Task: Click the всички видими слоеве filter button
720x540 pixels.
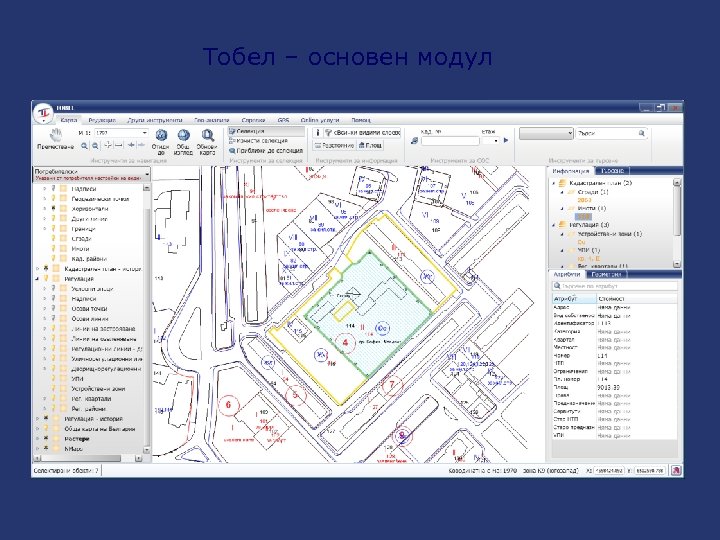Action: [x=362, y=133]
